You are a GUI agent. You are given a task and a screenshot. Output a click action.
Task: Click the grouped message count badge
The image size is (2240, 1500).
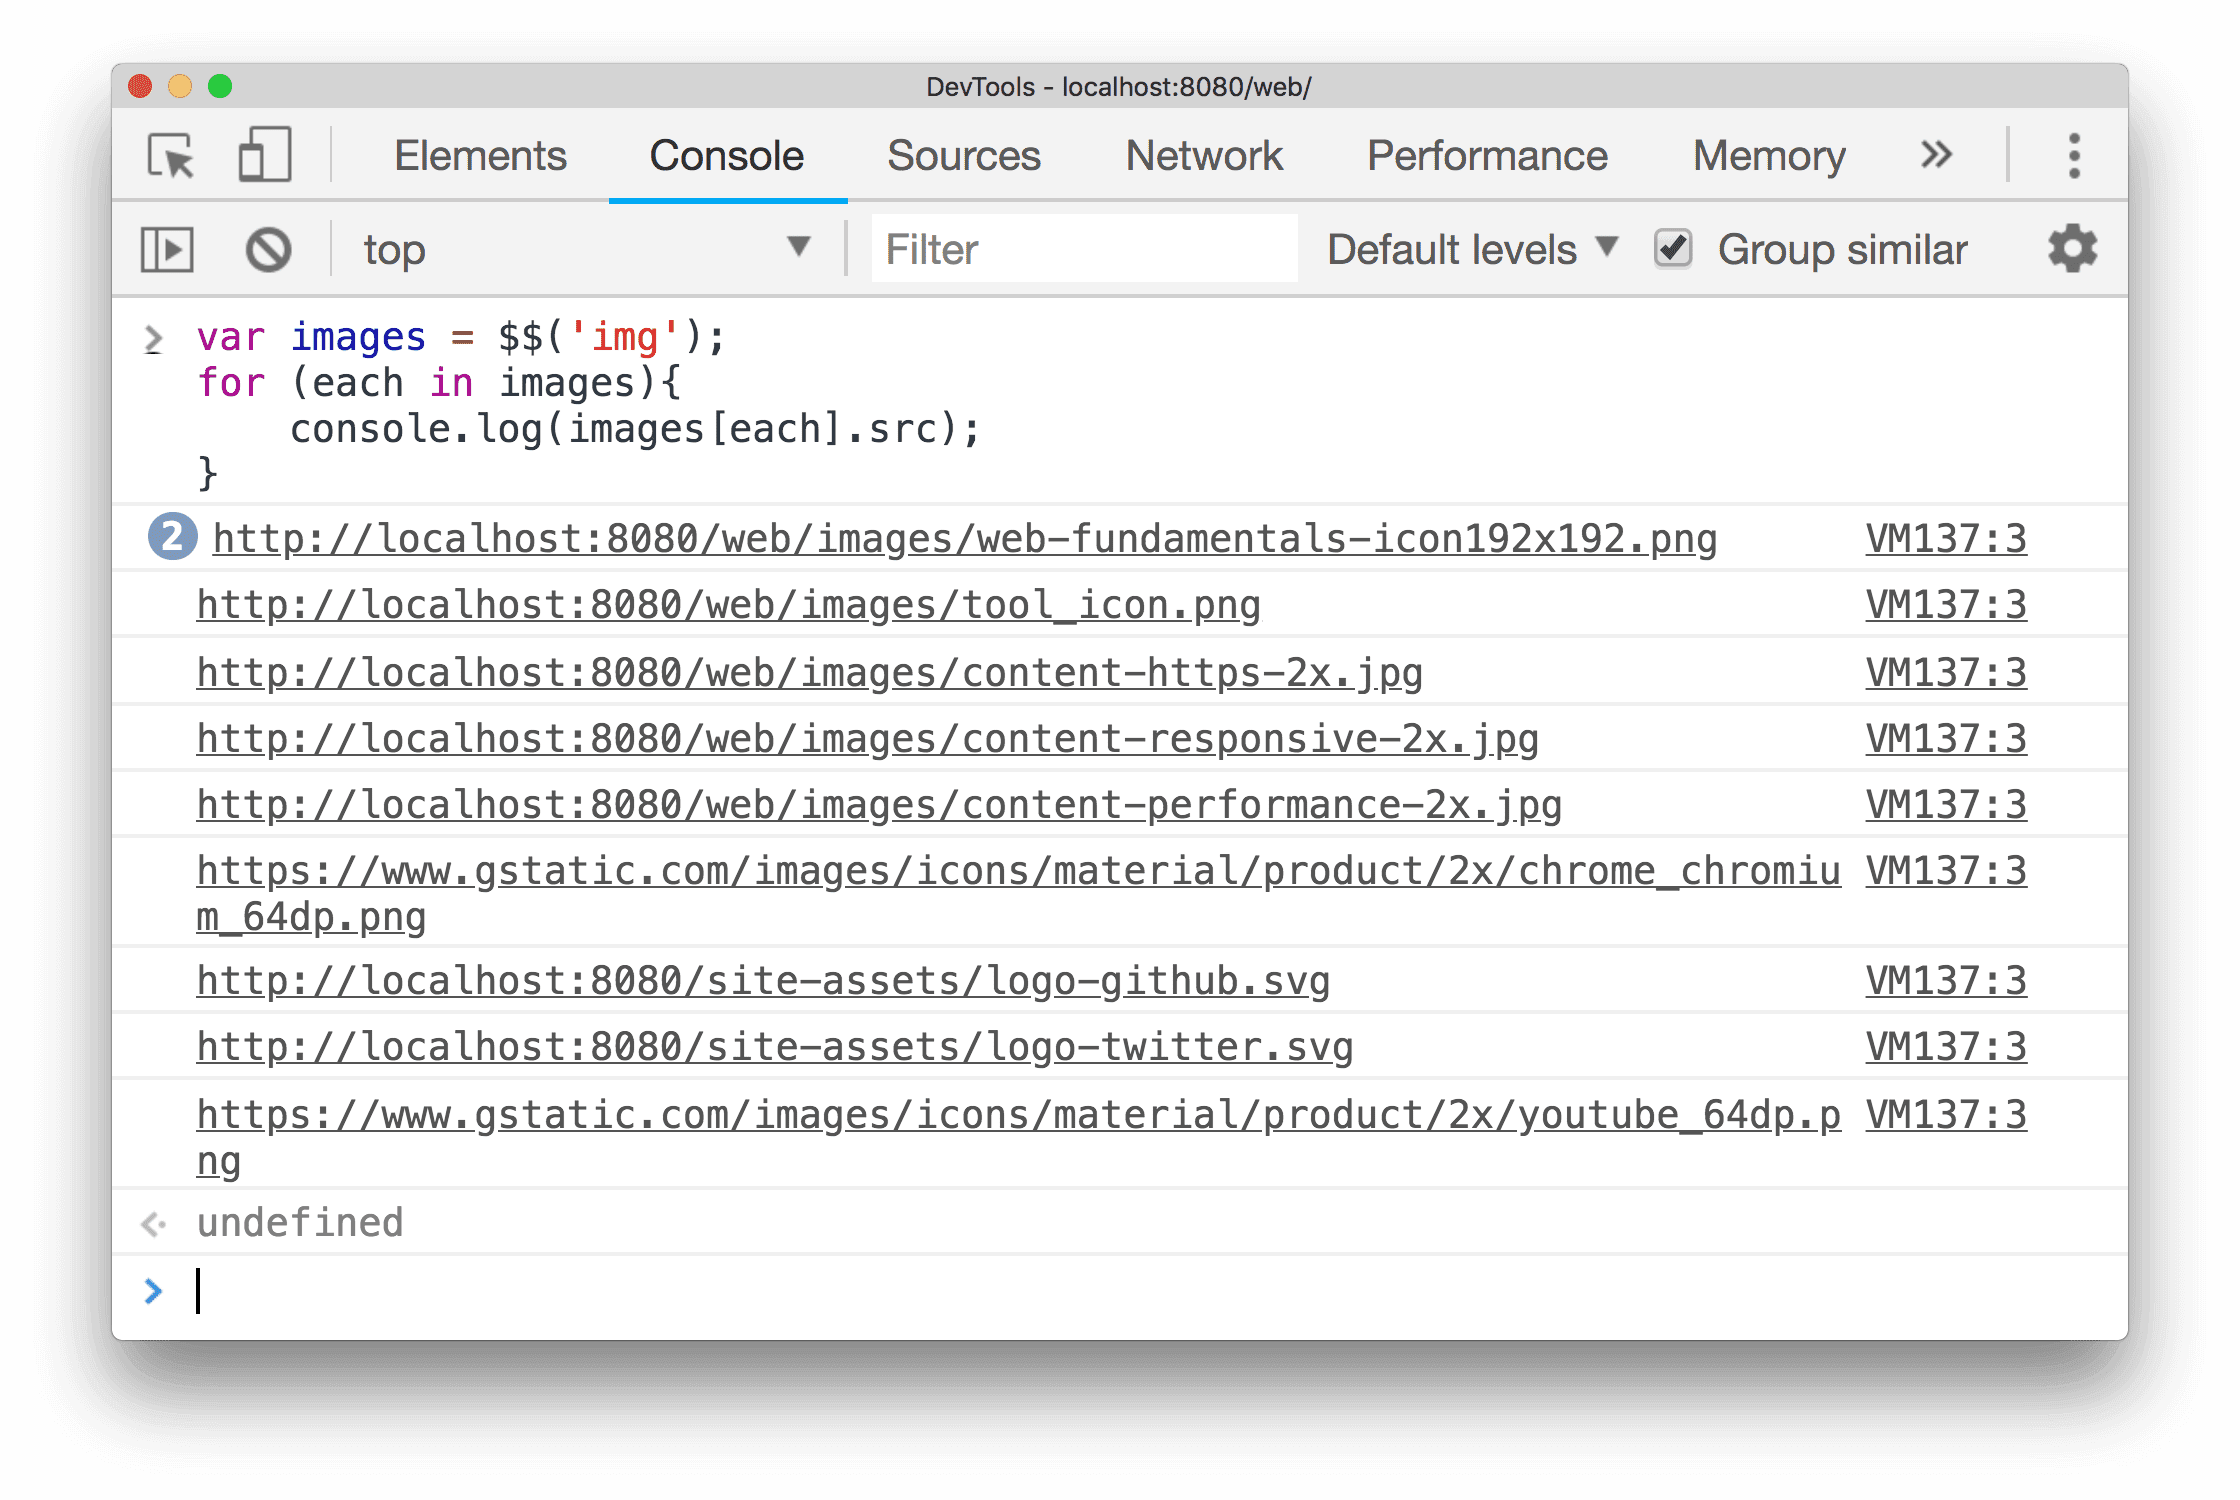[171, 536]
